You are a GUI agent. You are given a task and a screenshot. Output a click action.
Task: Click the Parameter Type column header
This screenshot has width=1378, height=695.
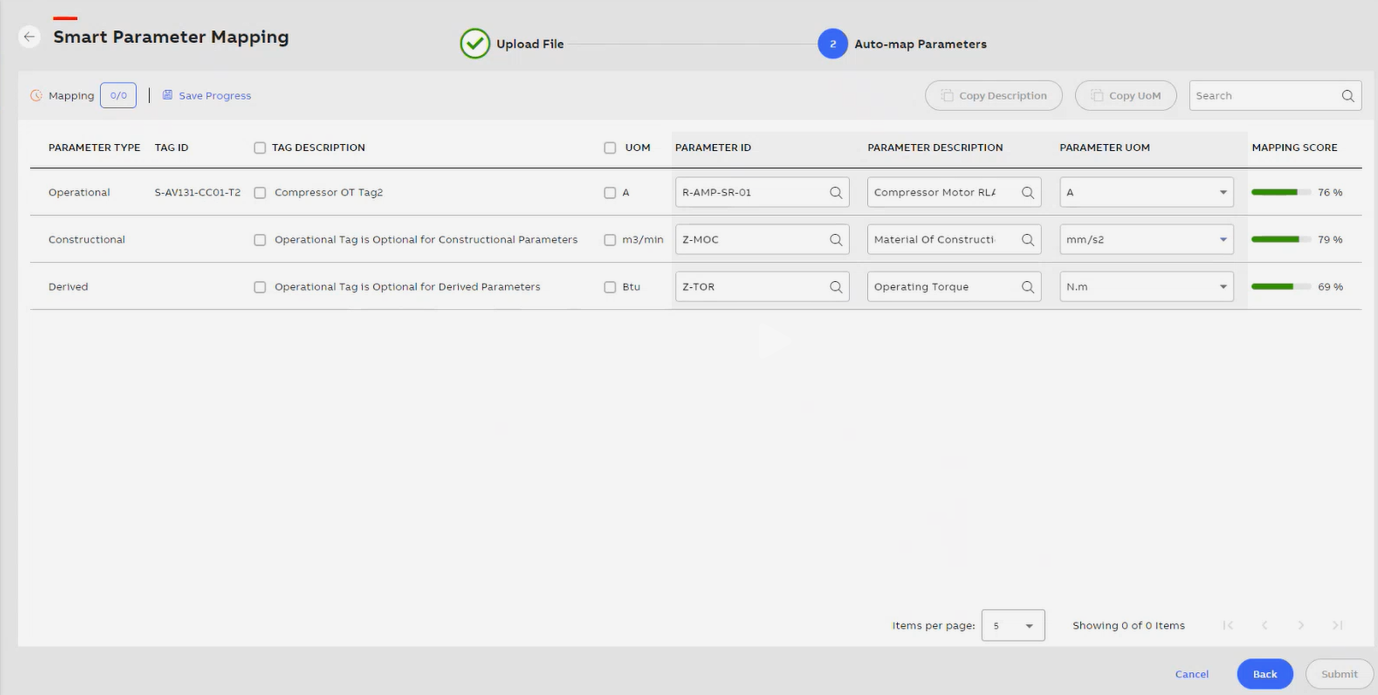coord(94,148)
